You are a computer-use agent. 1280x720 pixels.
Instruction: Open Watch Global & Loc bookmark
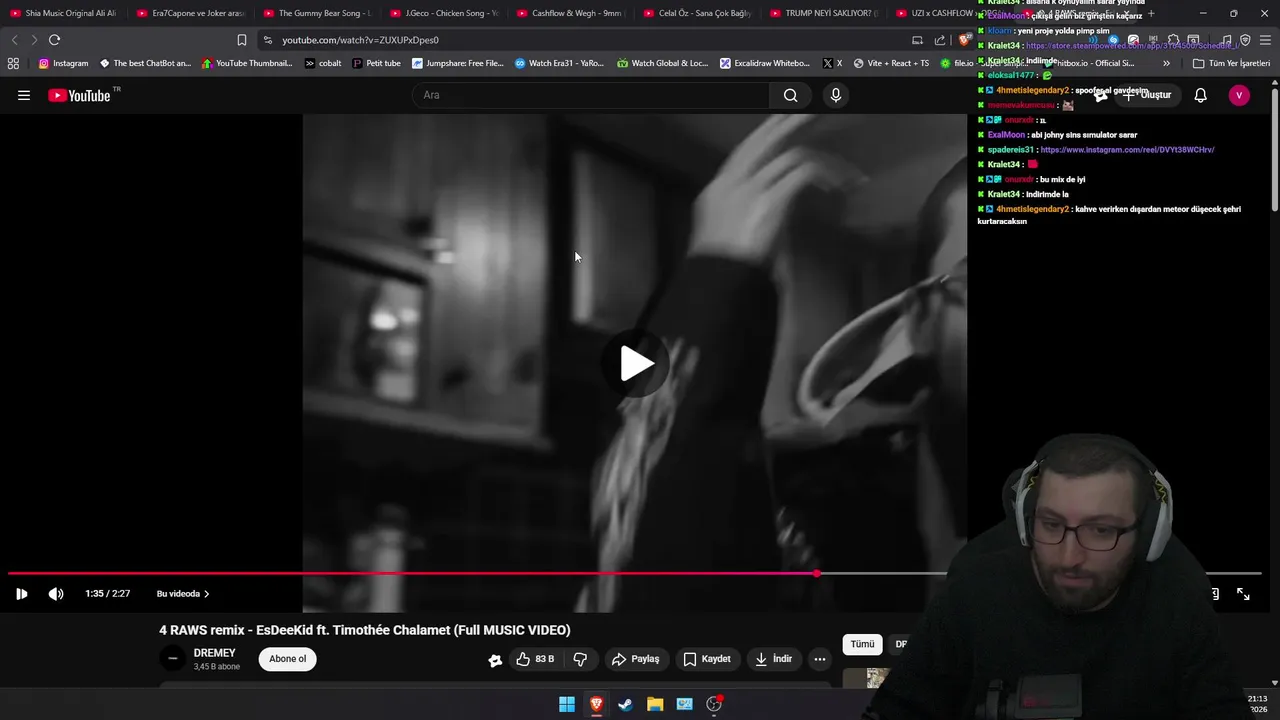(x=663, y=63)
